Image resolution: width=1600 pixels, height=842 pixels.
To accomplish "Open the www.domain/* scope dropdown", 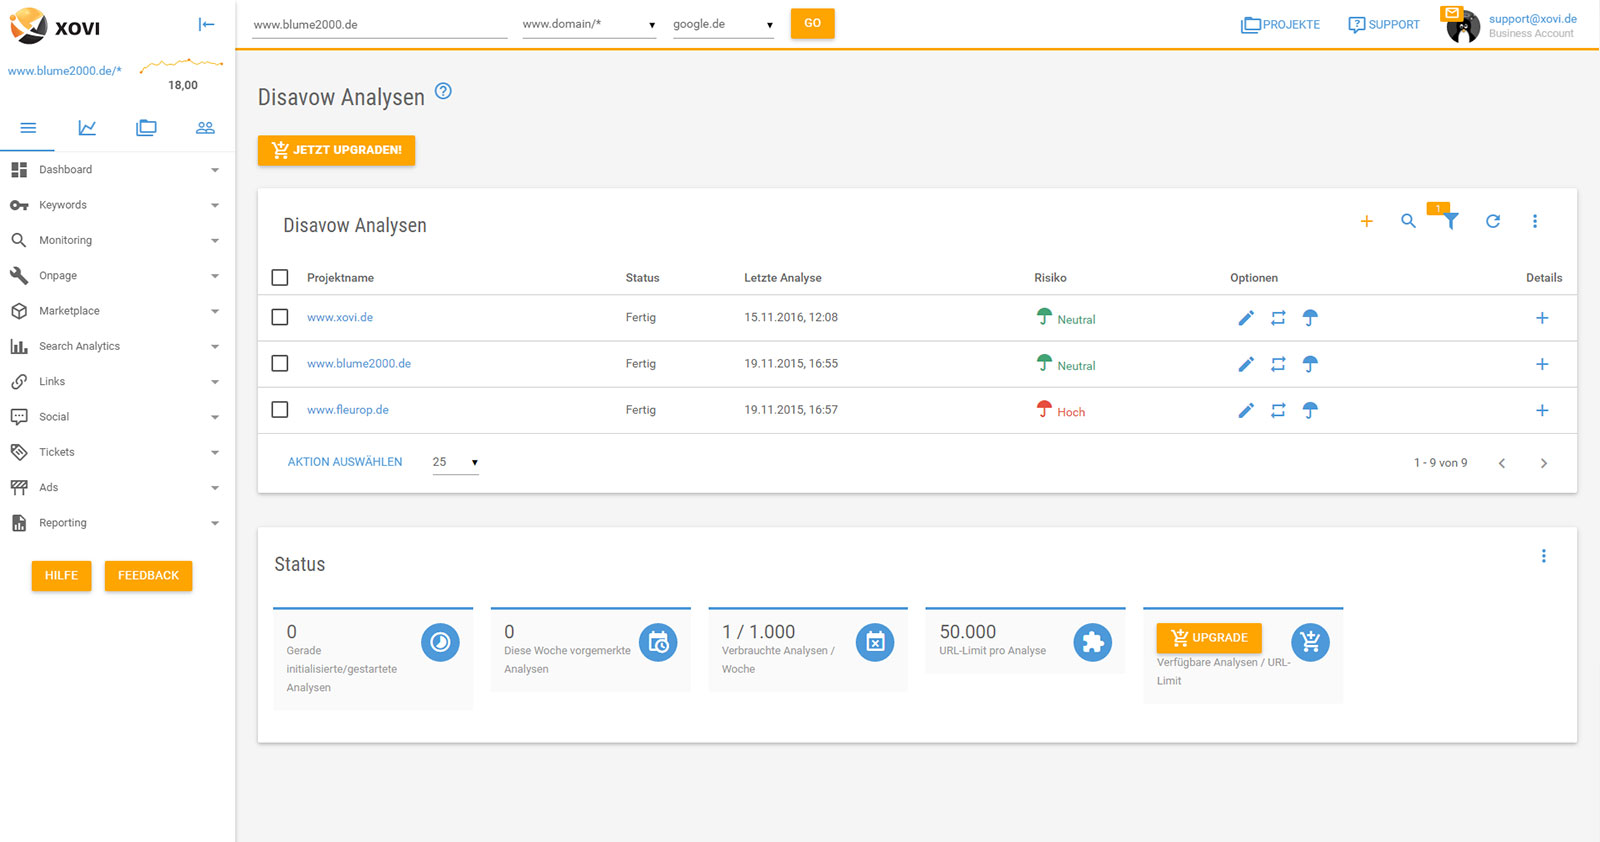I will point(589,24).
